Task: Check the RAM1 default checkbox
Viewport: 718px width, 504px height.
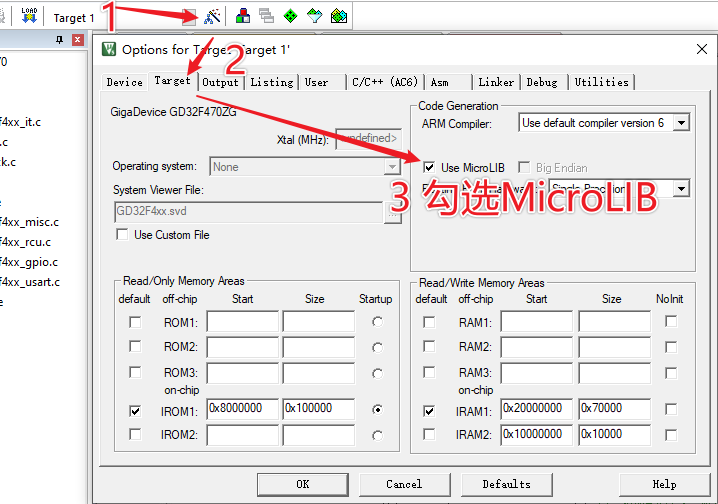Action: click(429, 322)
